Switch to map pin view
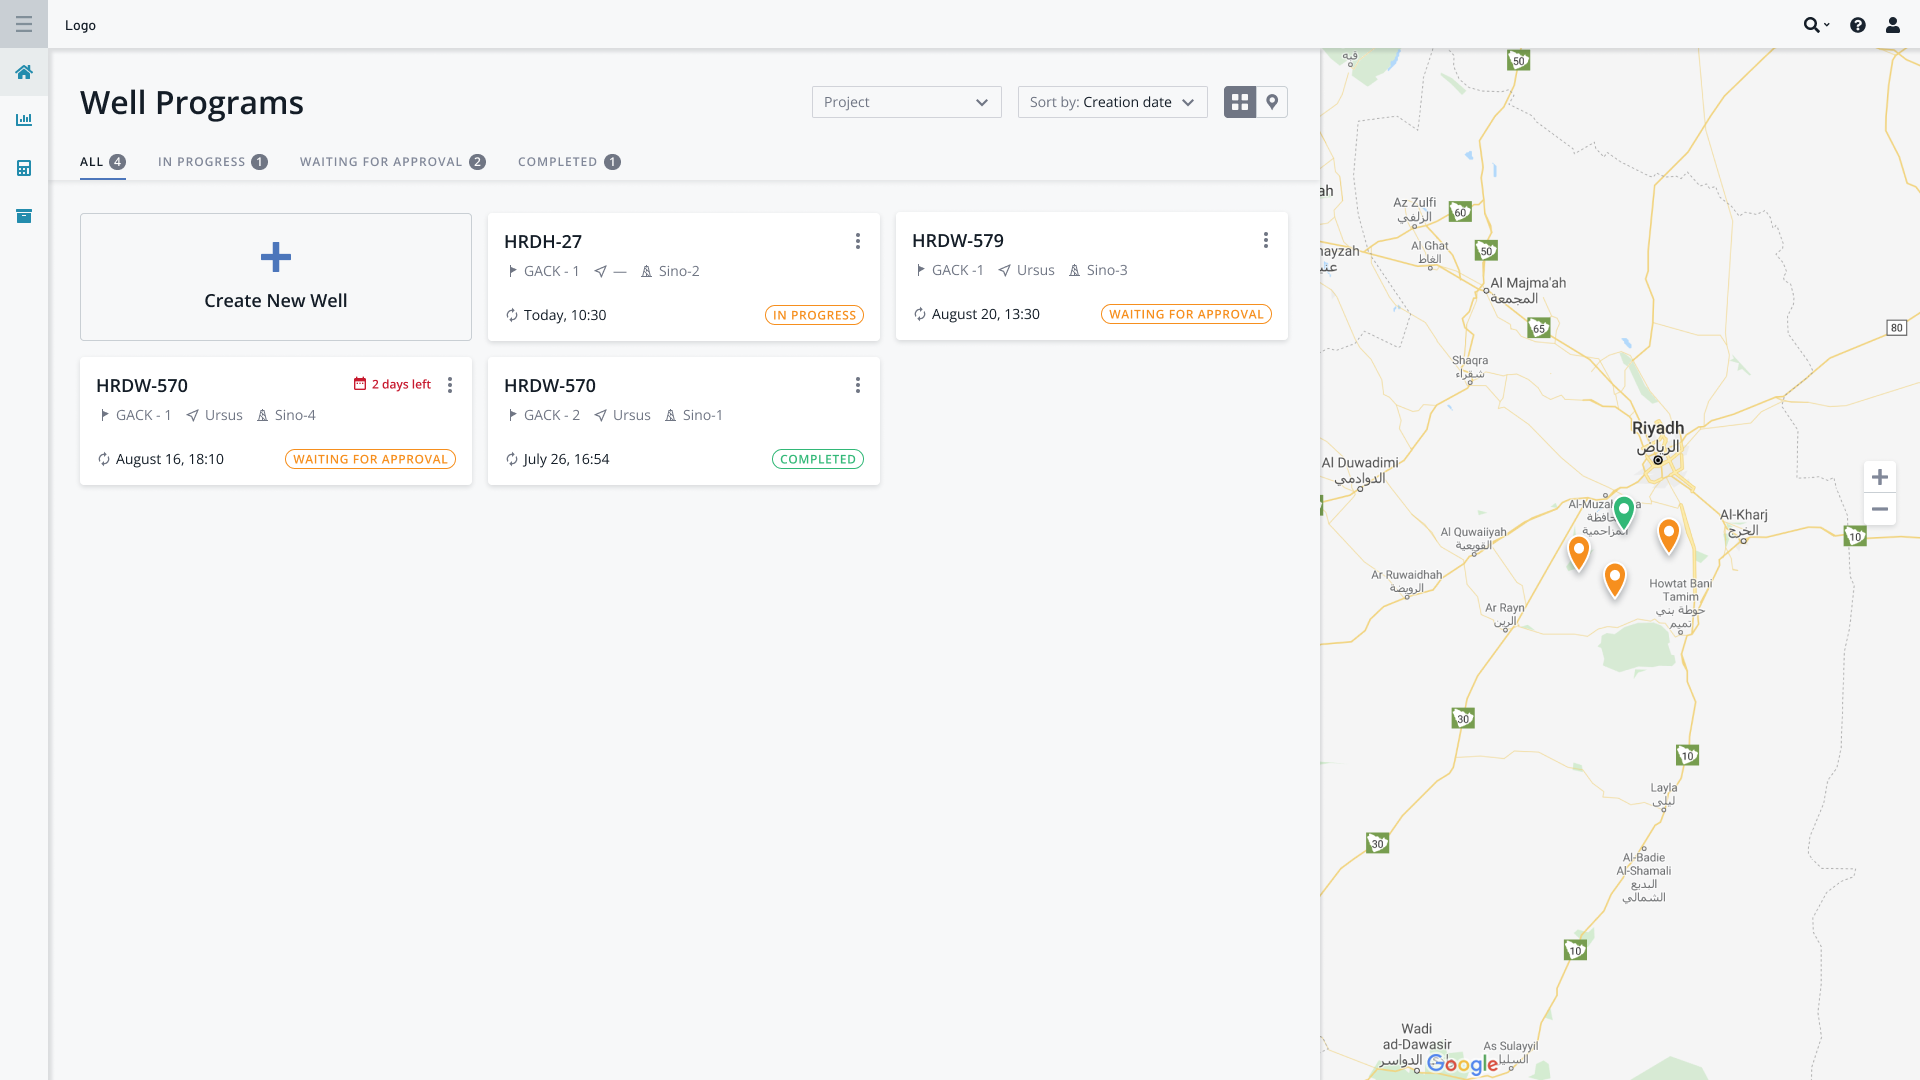This screenshot has height=1080, width=1920. click(x=1272, y=102)
